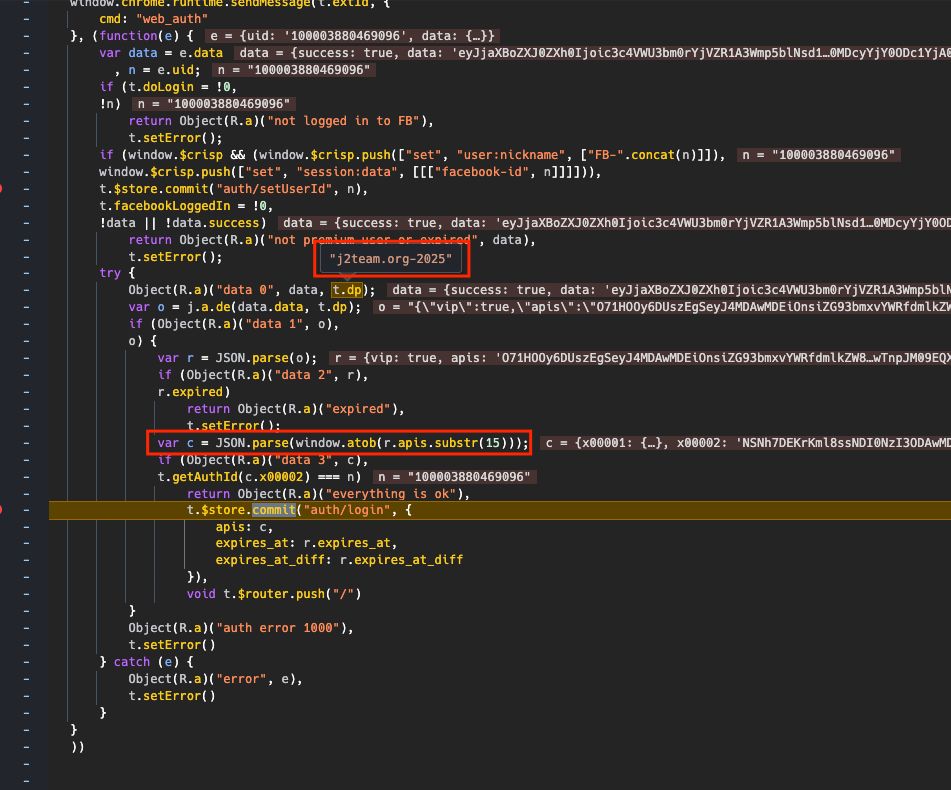The height and width of the screenshot is (790, 951).
Task: Click the gutter marker beside the catch (e) line
Action: click(x=26, y=662)
